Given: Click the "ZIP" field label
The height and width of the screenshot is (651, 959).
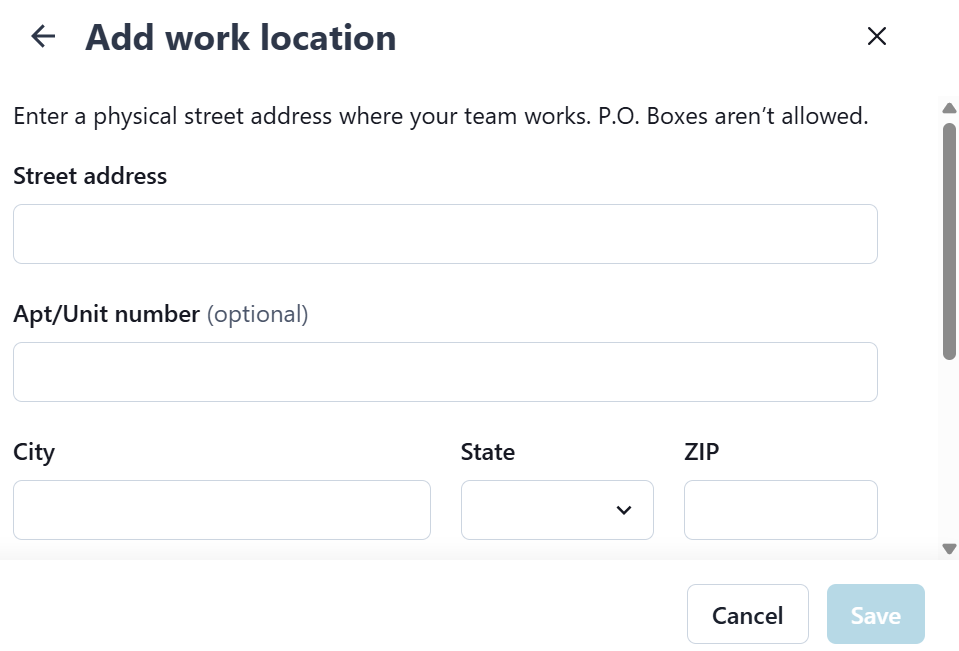Looking at the screenshot, I should [x=701, y=452].
